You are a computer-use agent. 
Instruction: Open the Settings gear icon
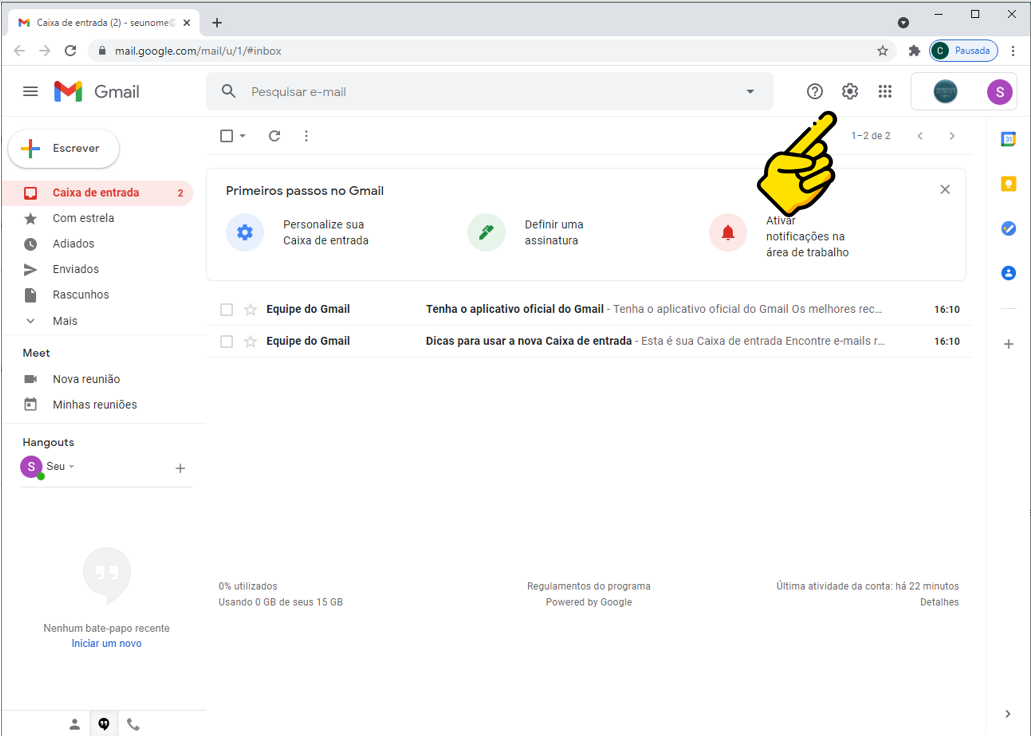coord(850,91)
